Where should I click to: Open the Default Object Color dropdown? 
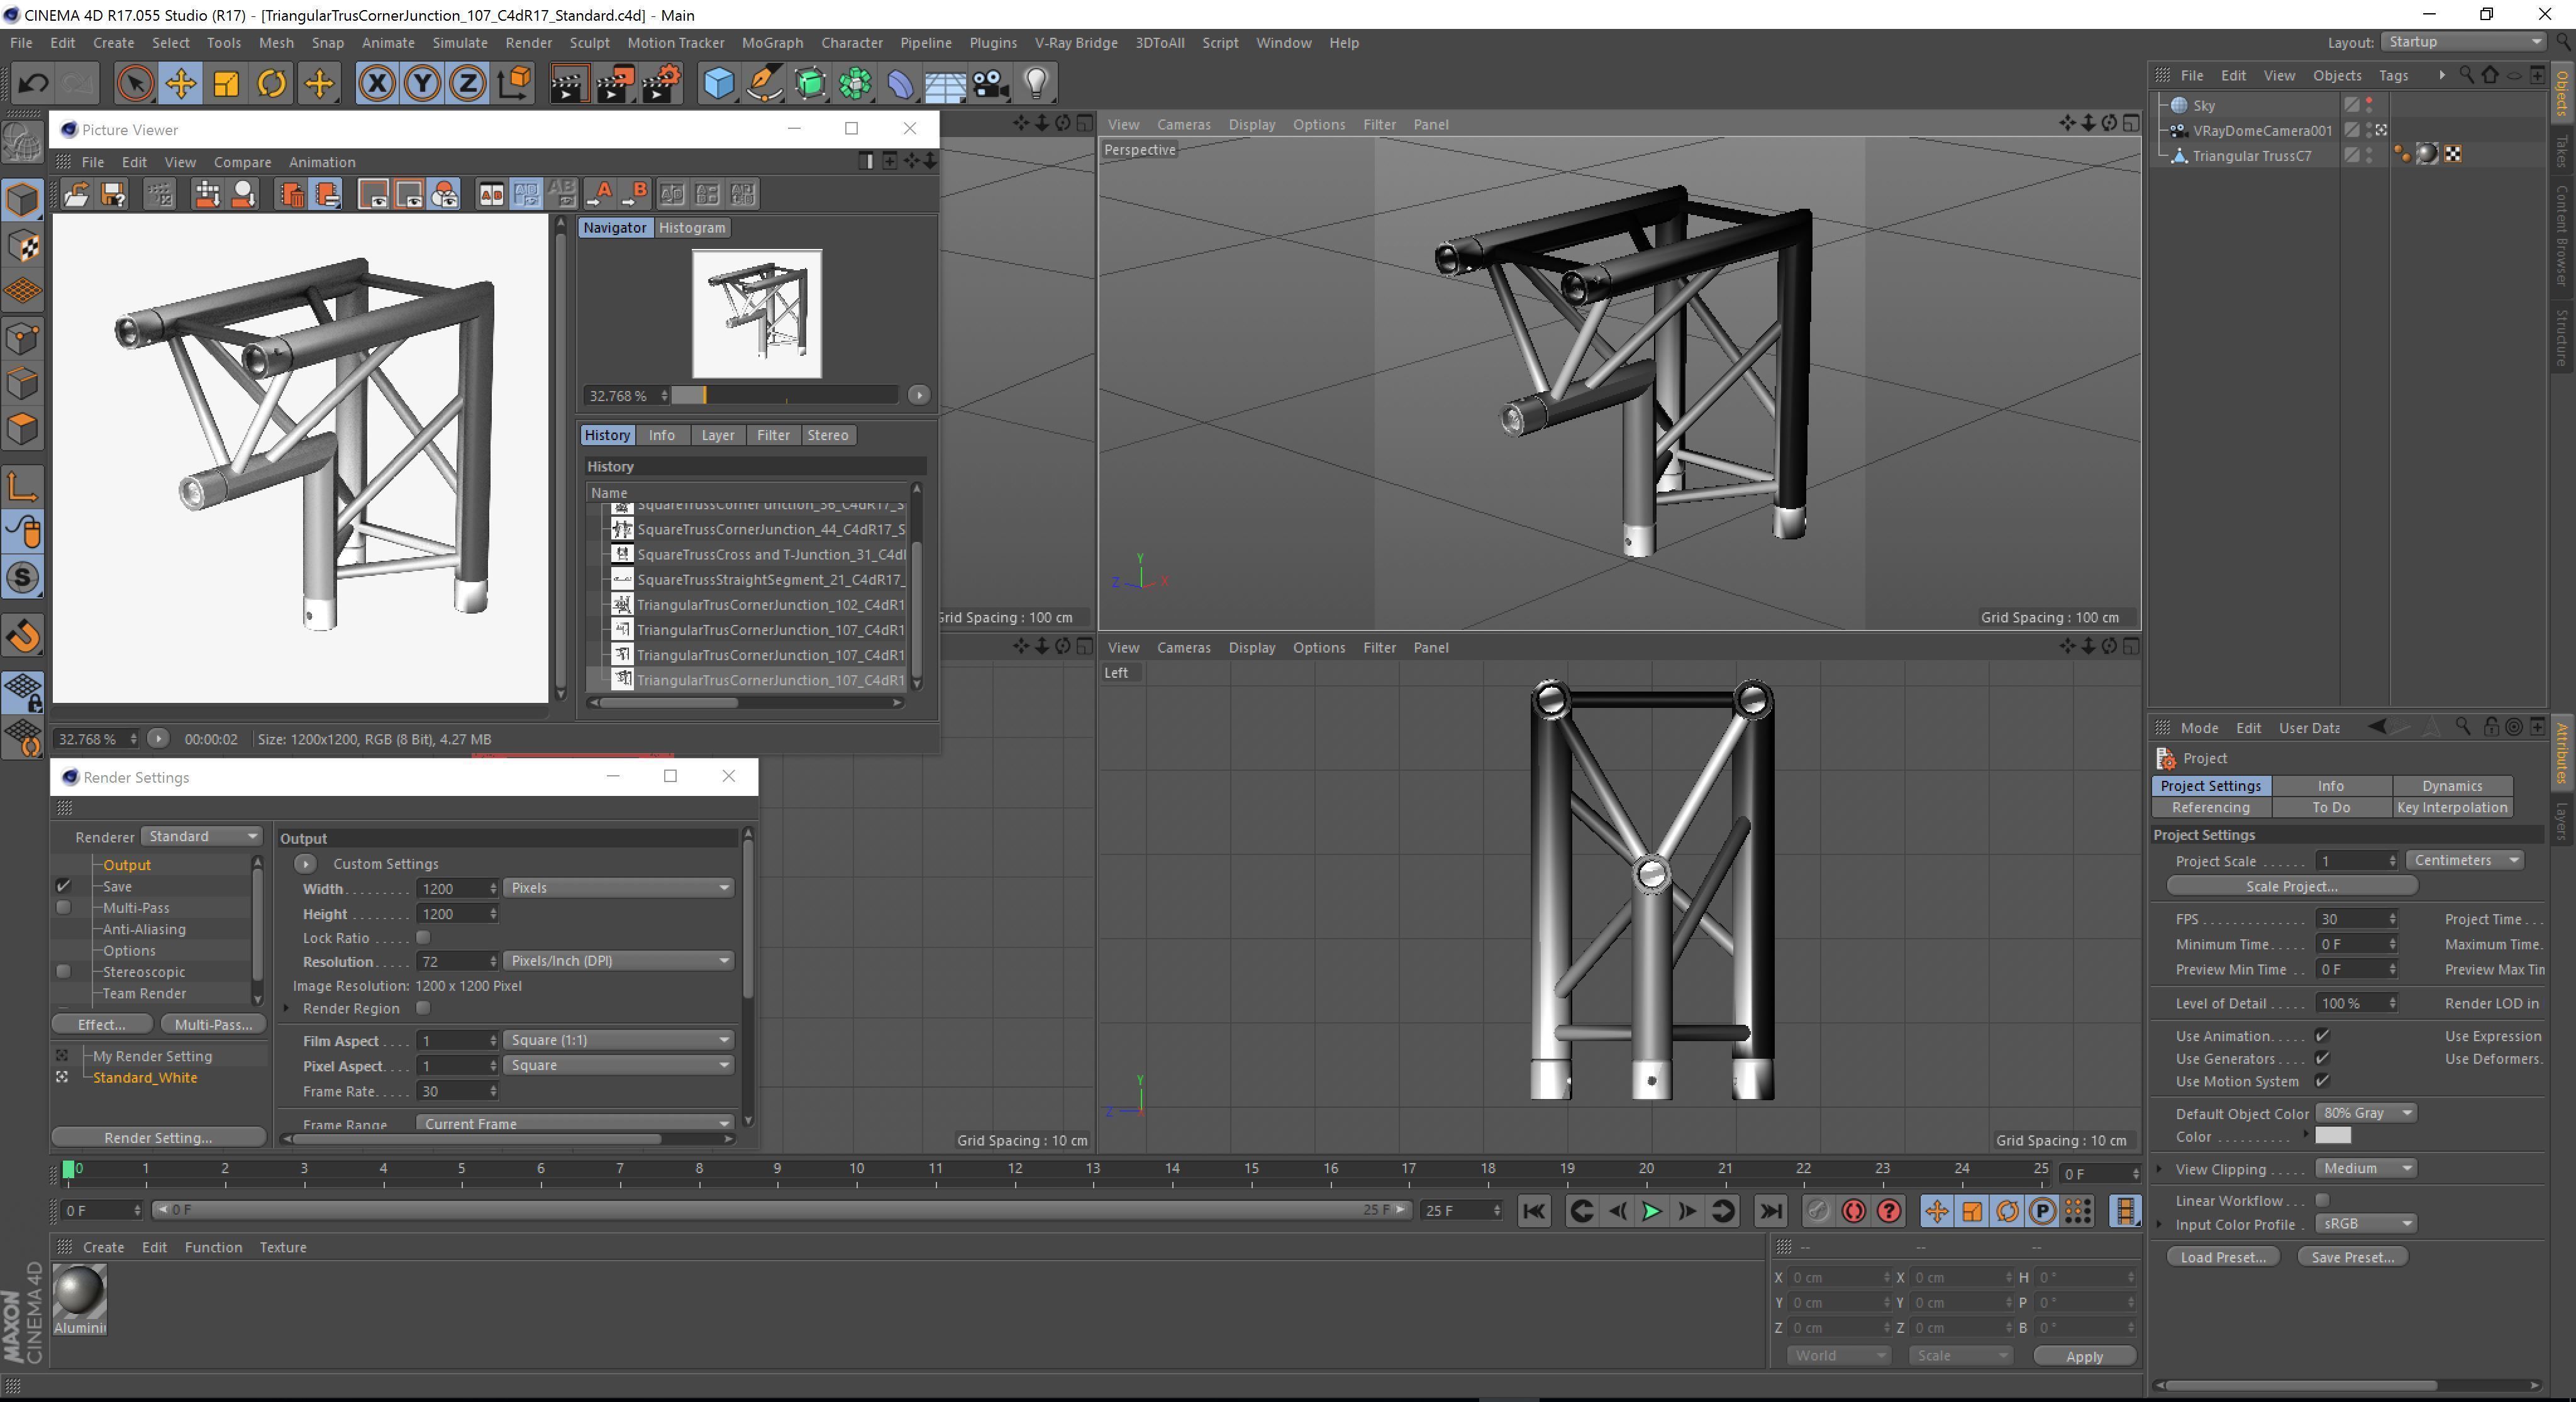[x=2365, y=1113]
